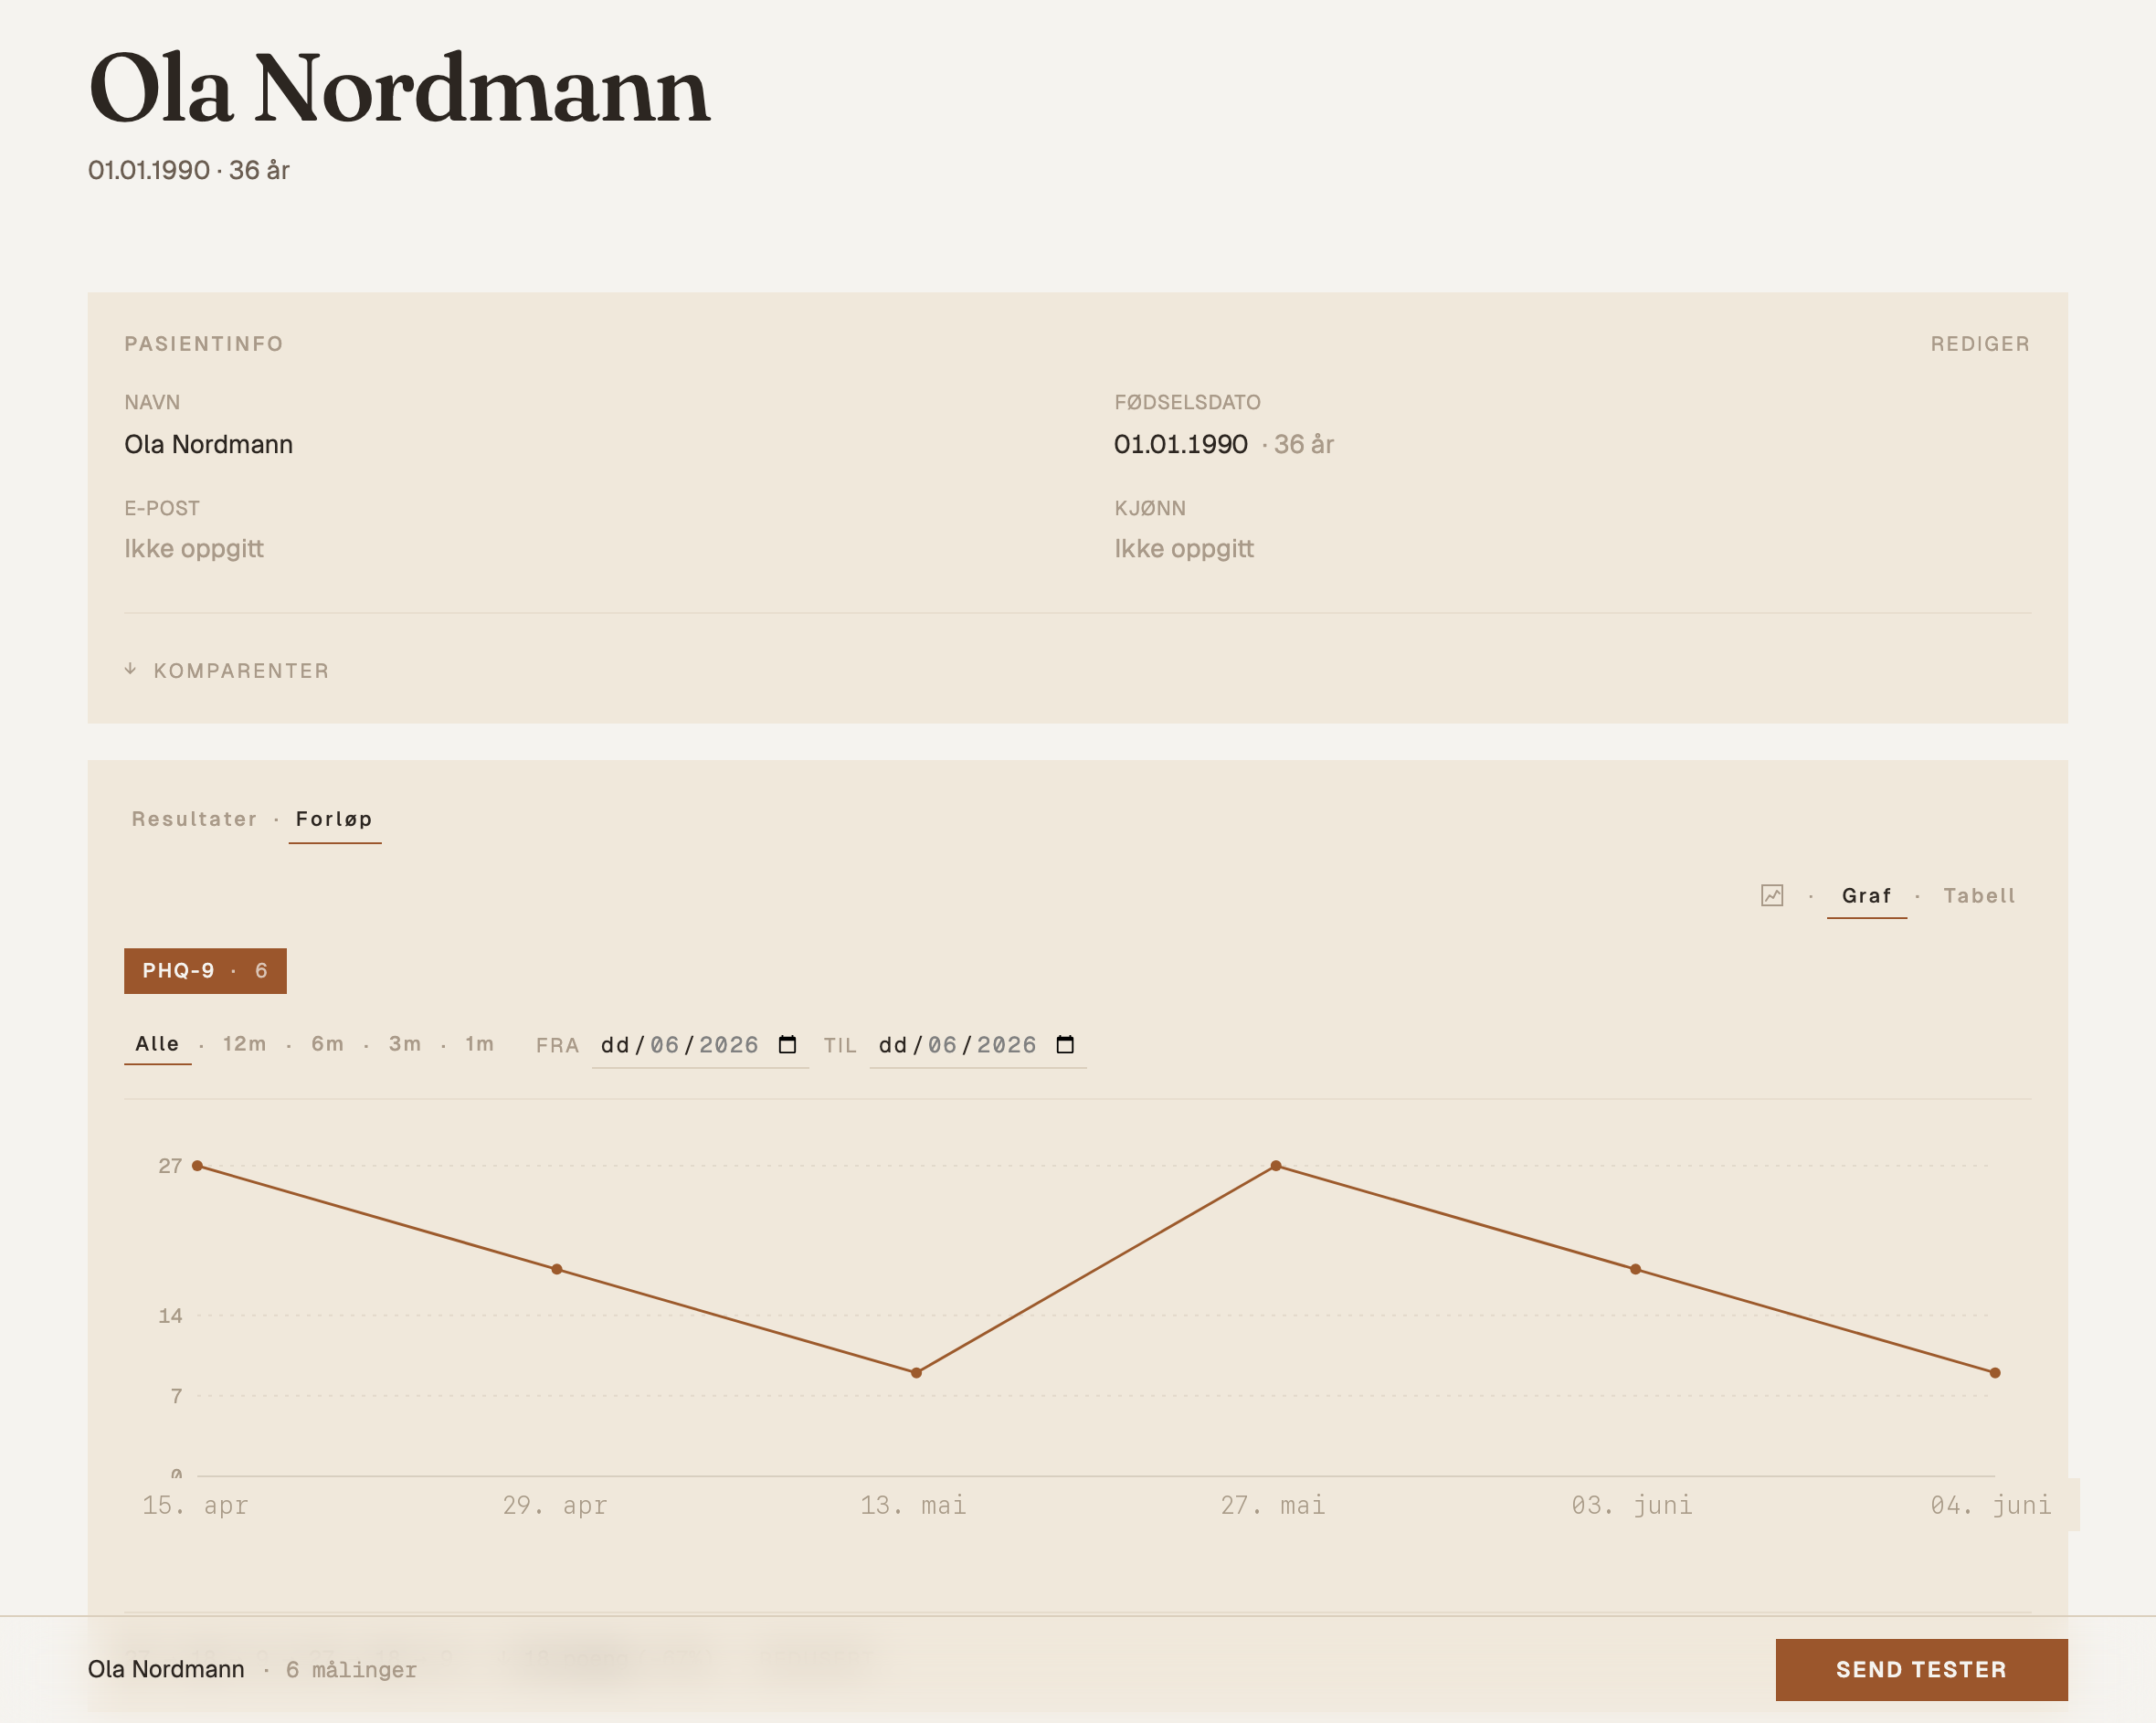
Task: Select the 1m time range
Action: (480, 1044)
